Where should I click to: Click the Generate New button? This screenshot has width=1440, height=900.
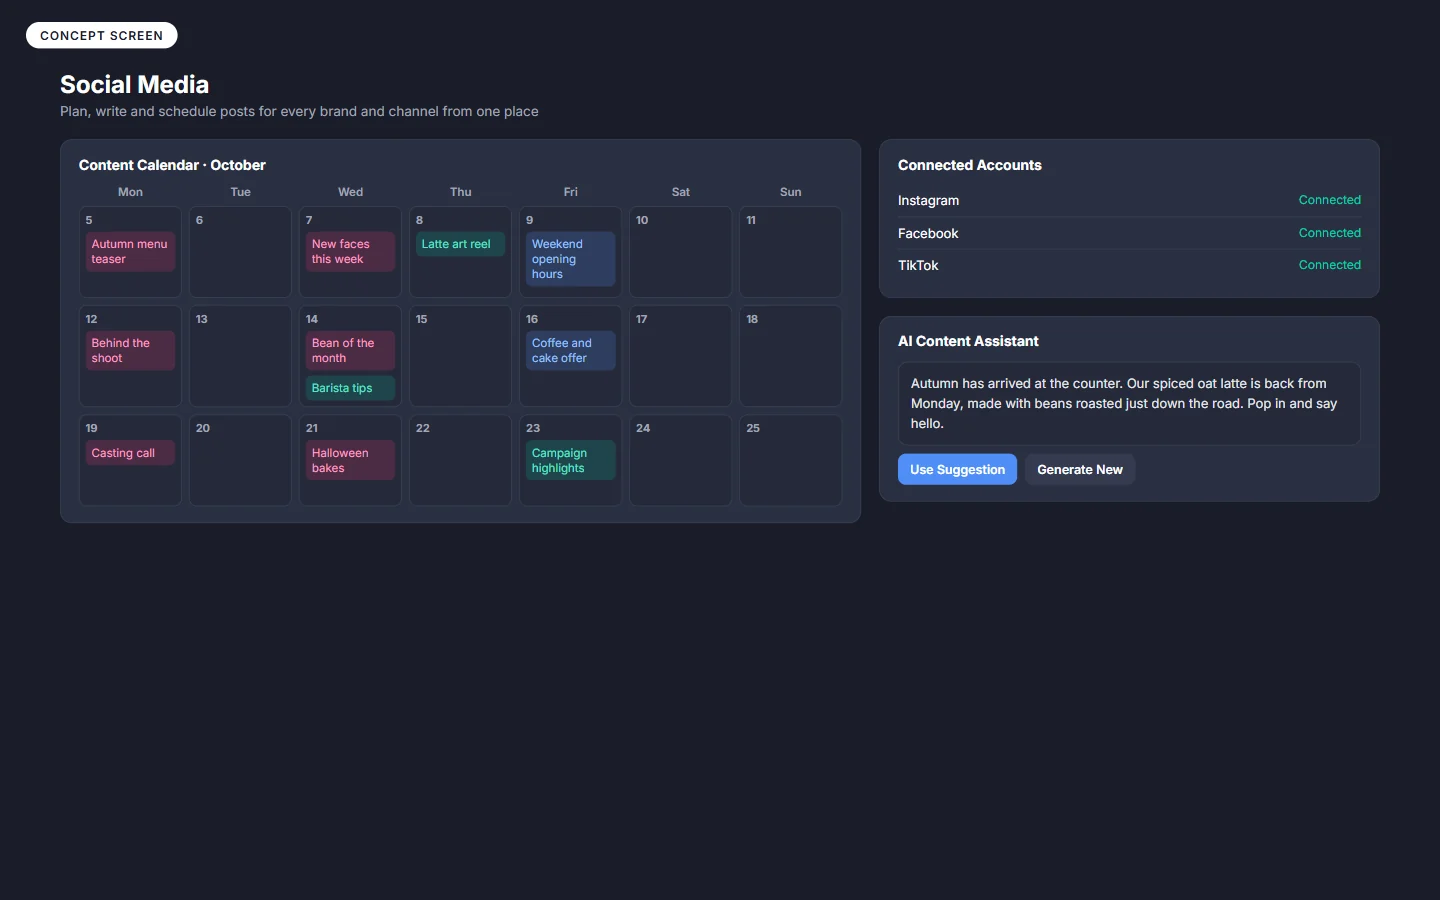click(1080, 469)
